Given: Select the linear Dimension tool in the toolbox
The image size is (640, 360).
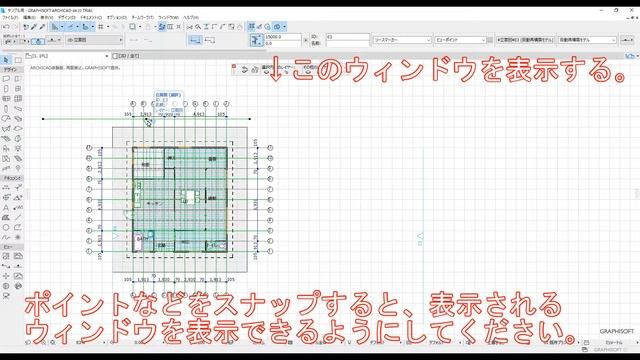Looking at the screenshot, I should click(x=6, y=187).
